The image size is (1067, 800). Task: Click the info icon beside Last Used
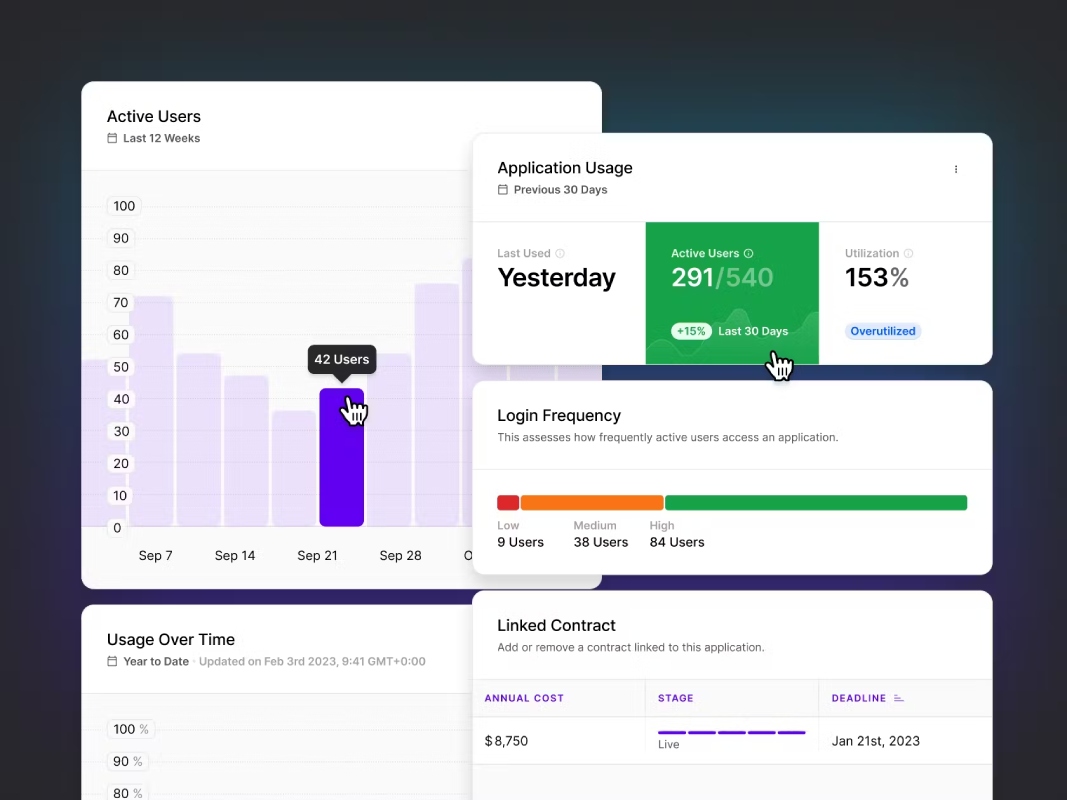[560, 253]
